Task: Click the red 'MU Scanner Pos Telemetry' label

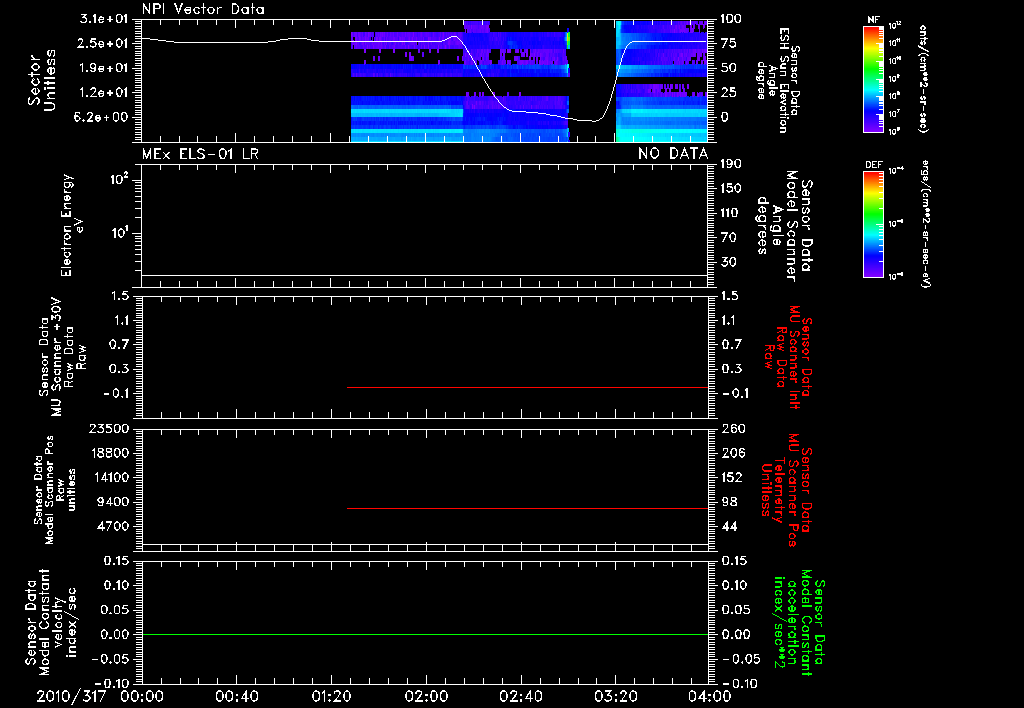Action: (786, 491)
